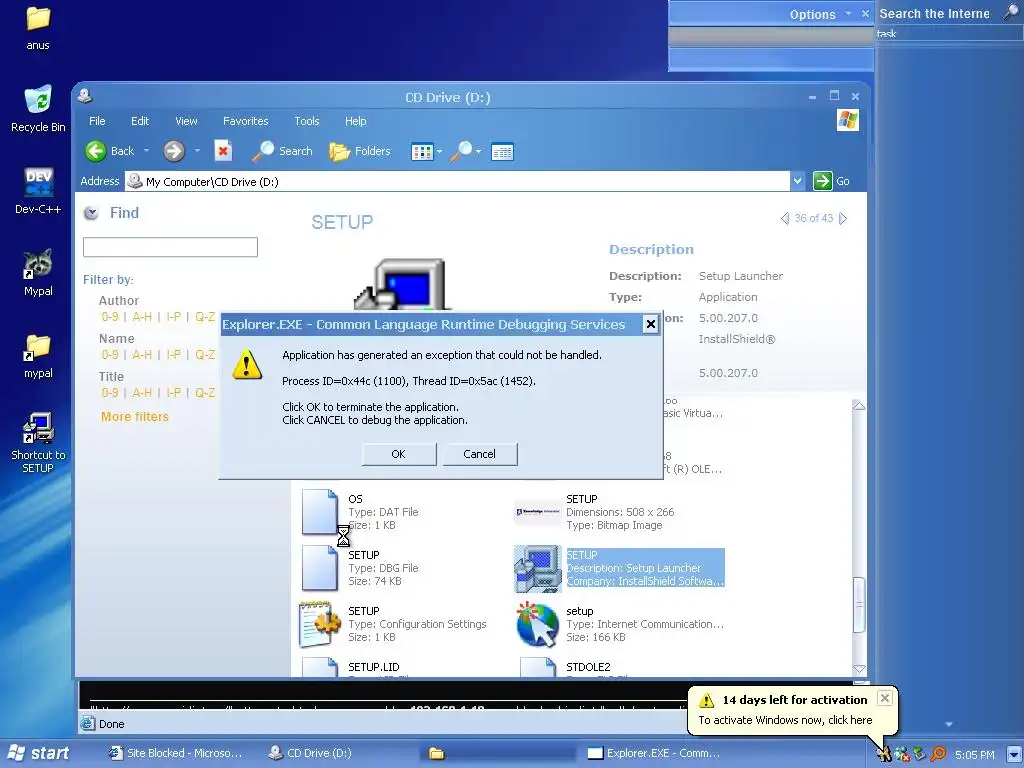This screenshot has width=1024, height=768.
Task: Click OK to terminate the application
Action: point(398,454)
